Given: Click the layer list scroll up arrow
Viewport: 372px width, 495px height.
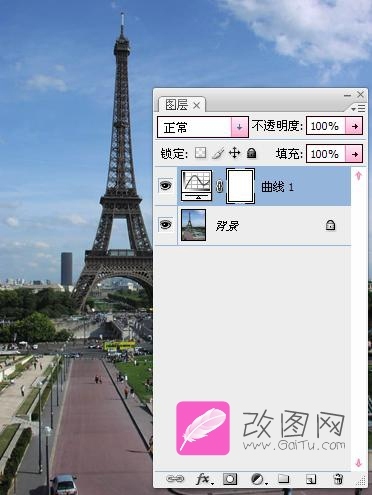Looking at the screenshot, I should click(x=359, y=175).
